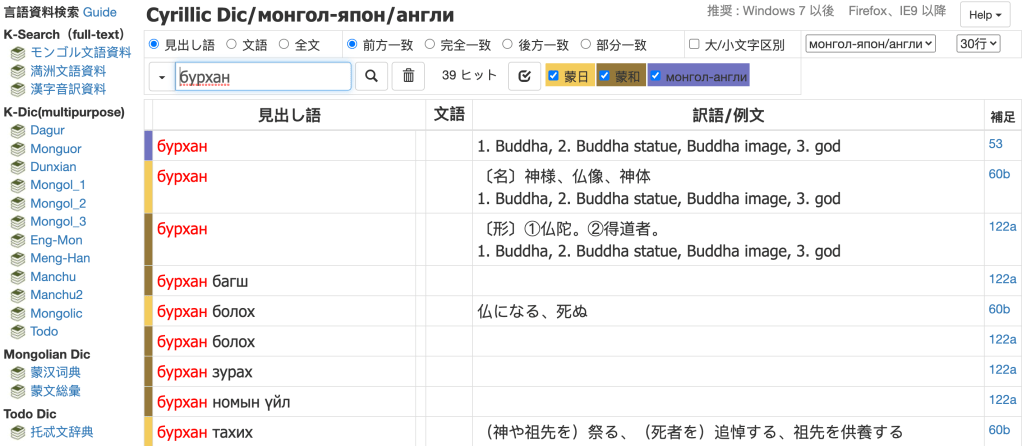Click the Eng-Mon book icon
This screenshot has width=1022, height=446.
click(17, 240)
